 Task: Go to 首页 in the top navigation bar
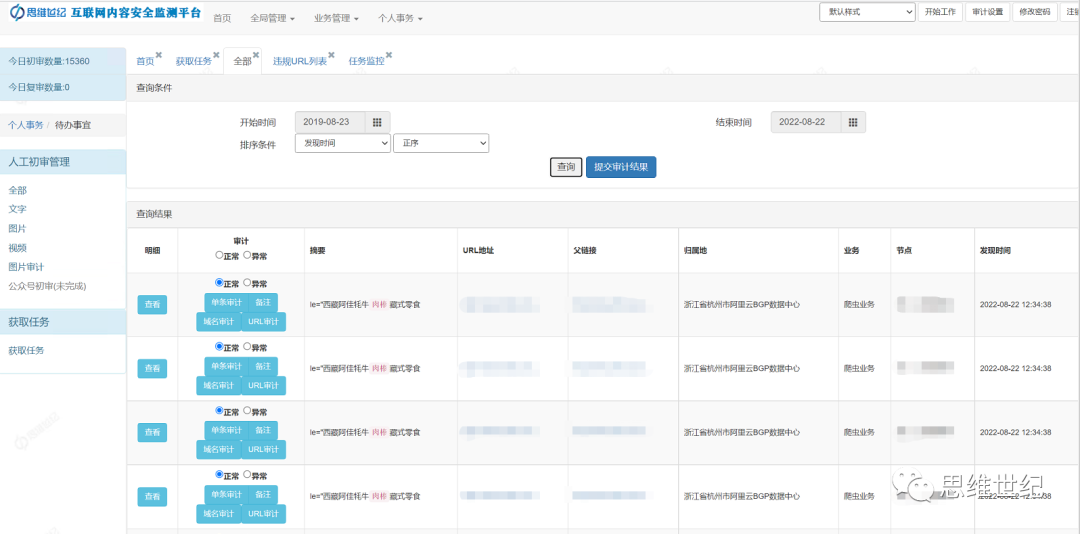point(222,19)
